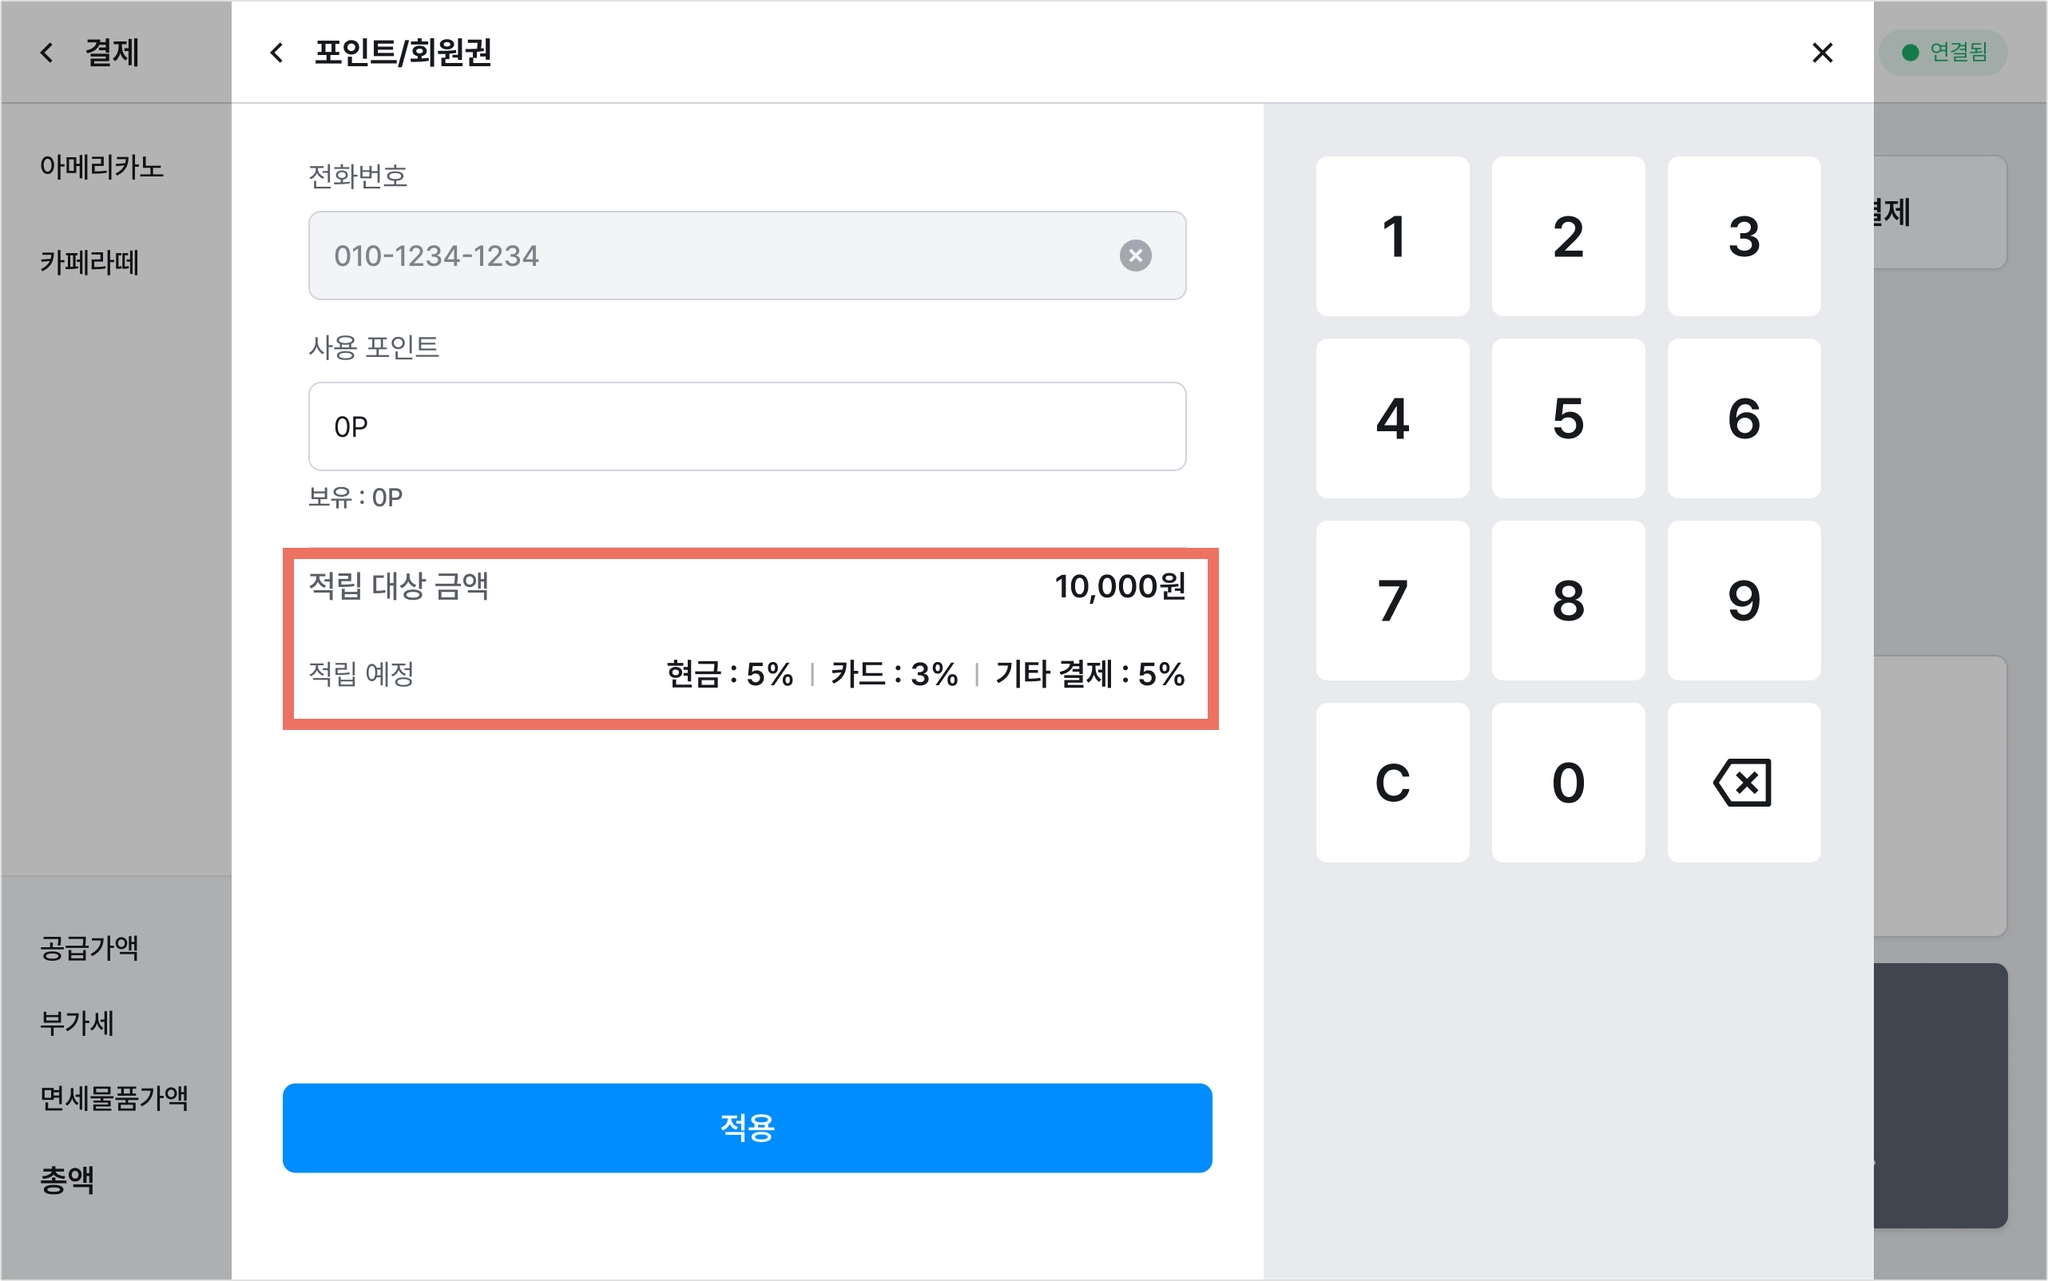The width and height of the screenshot is (2048, 1281).
Task: Tap keypad number 7
Action: [x=1392, y=600]
